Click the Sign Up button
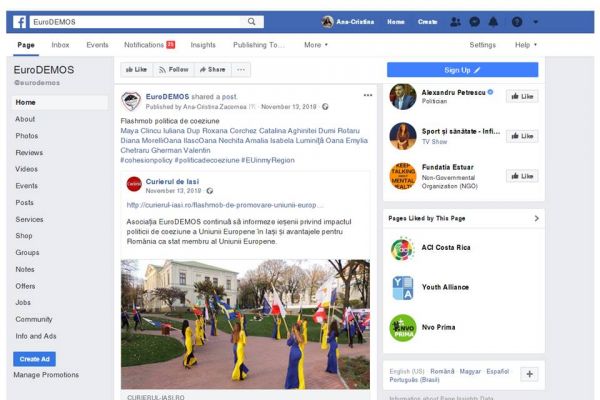 (x=463, y=70)
